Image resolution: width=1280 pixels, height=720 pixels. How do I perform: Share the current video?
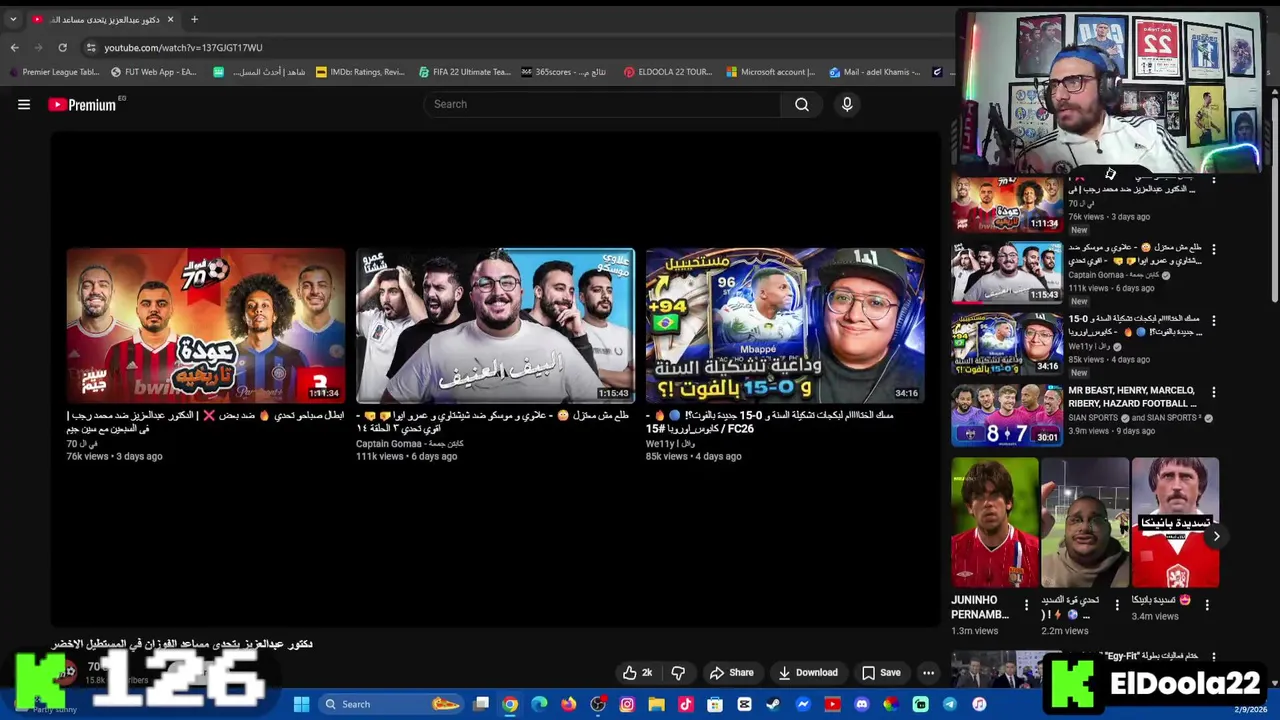tap(731, 673)
